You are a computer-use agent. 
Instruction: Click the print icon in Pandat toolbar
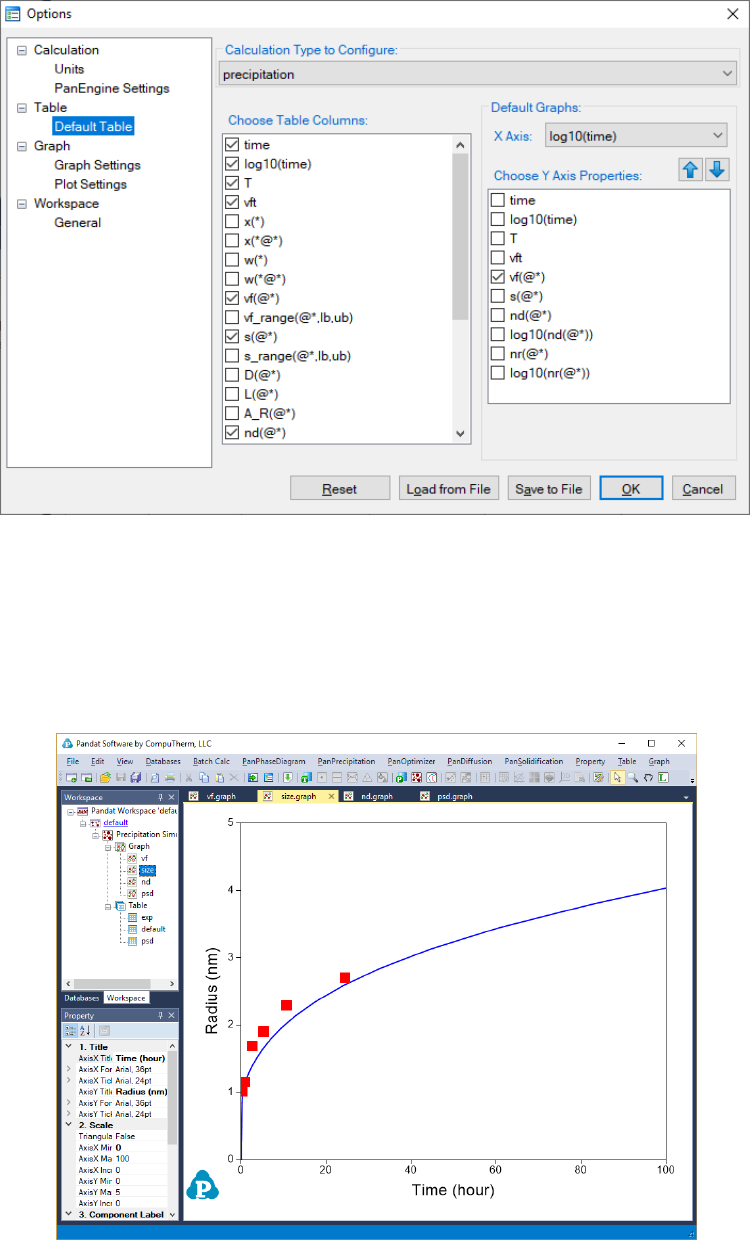(170, 777)
